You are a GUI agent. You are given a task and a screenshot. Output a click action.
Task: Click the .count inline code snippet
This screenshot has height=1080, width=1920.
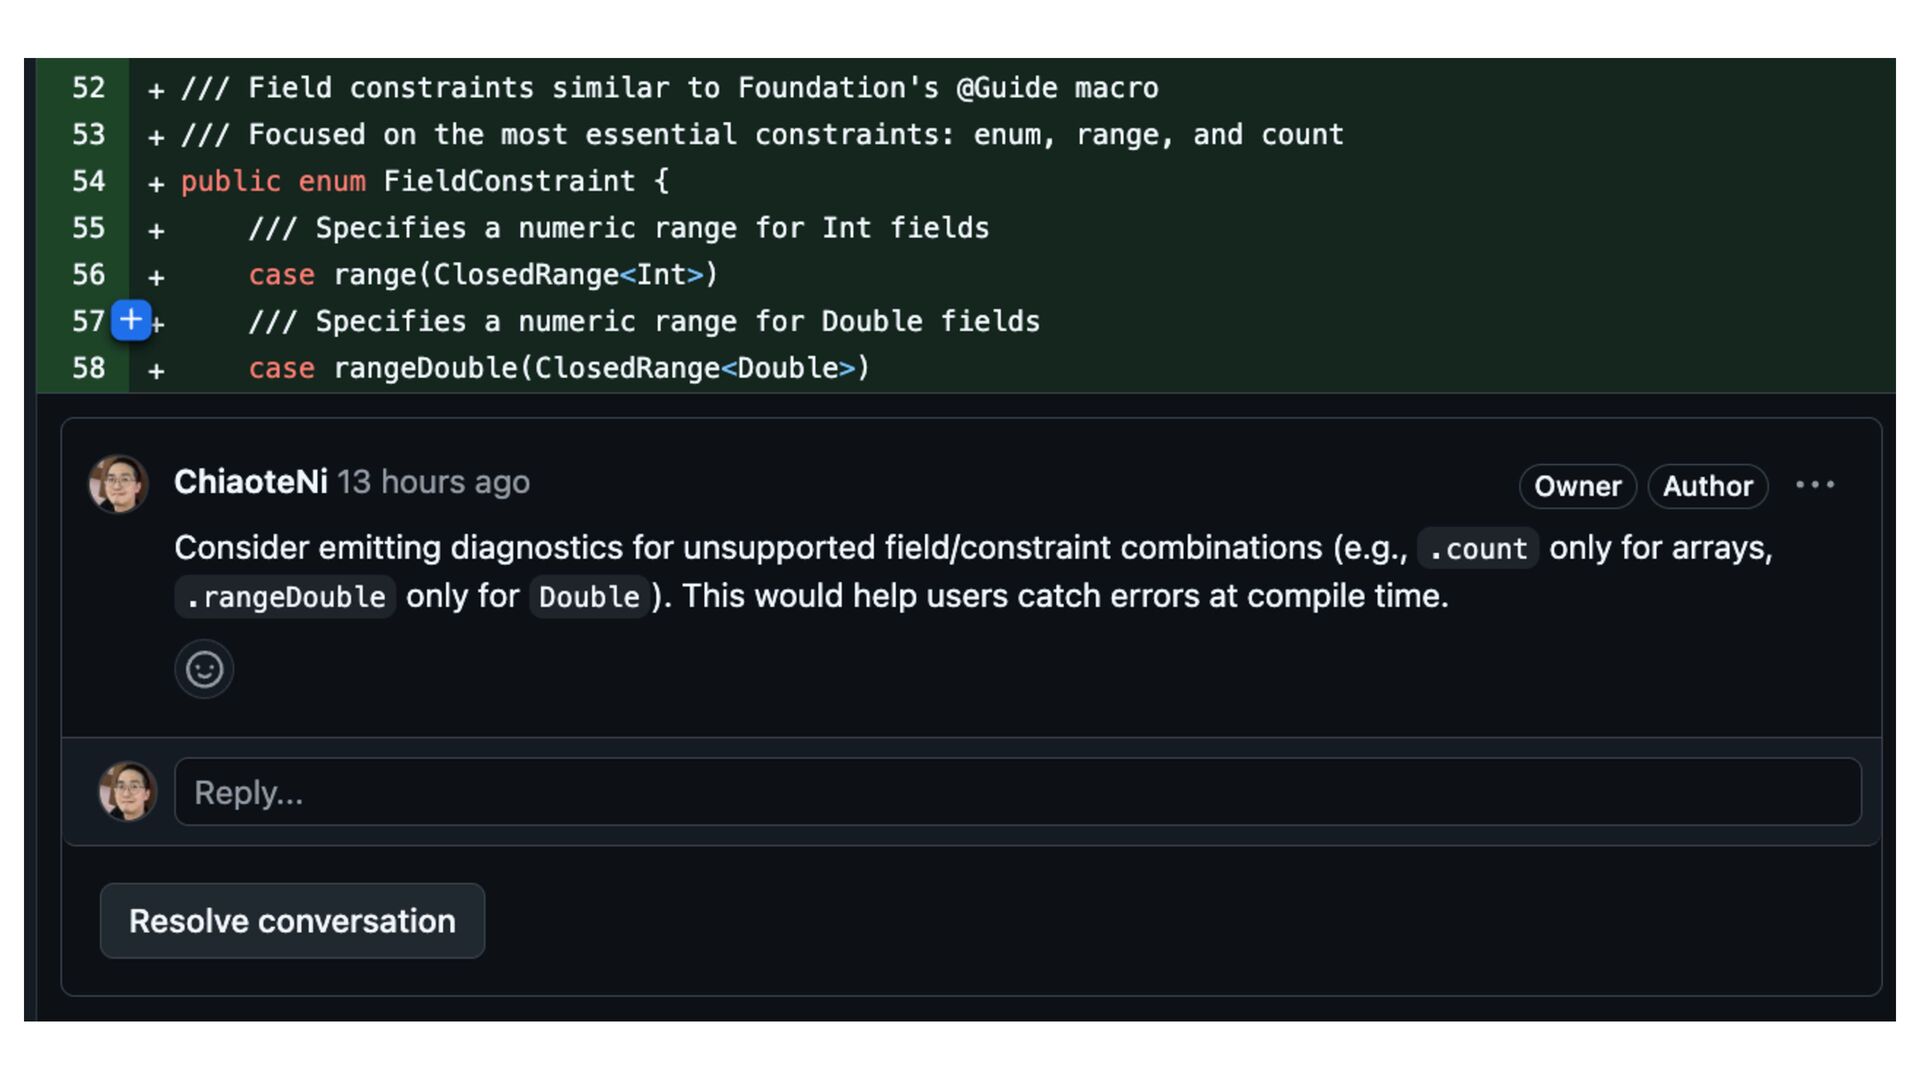(1478, 548)
